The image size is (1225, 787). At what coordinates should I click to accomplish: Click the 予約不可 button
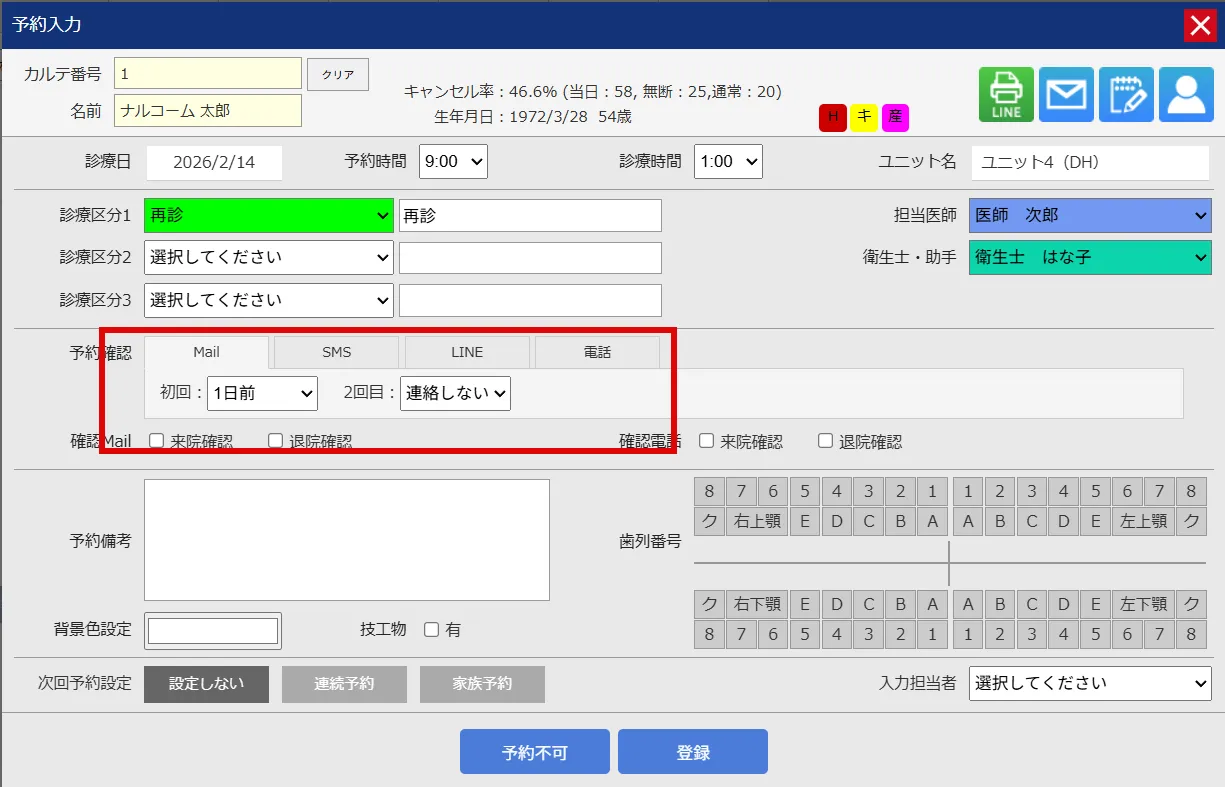534,752
